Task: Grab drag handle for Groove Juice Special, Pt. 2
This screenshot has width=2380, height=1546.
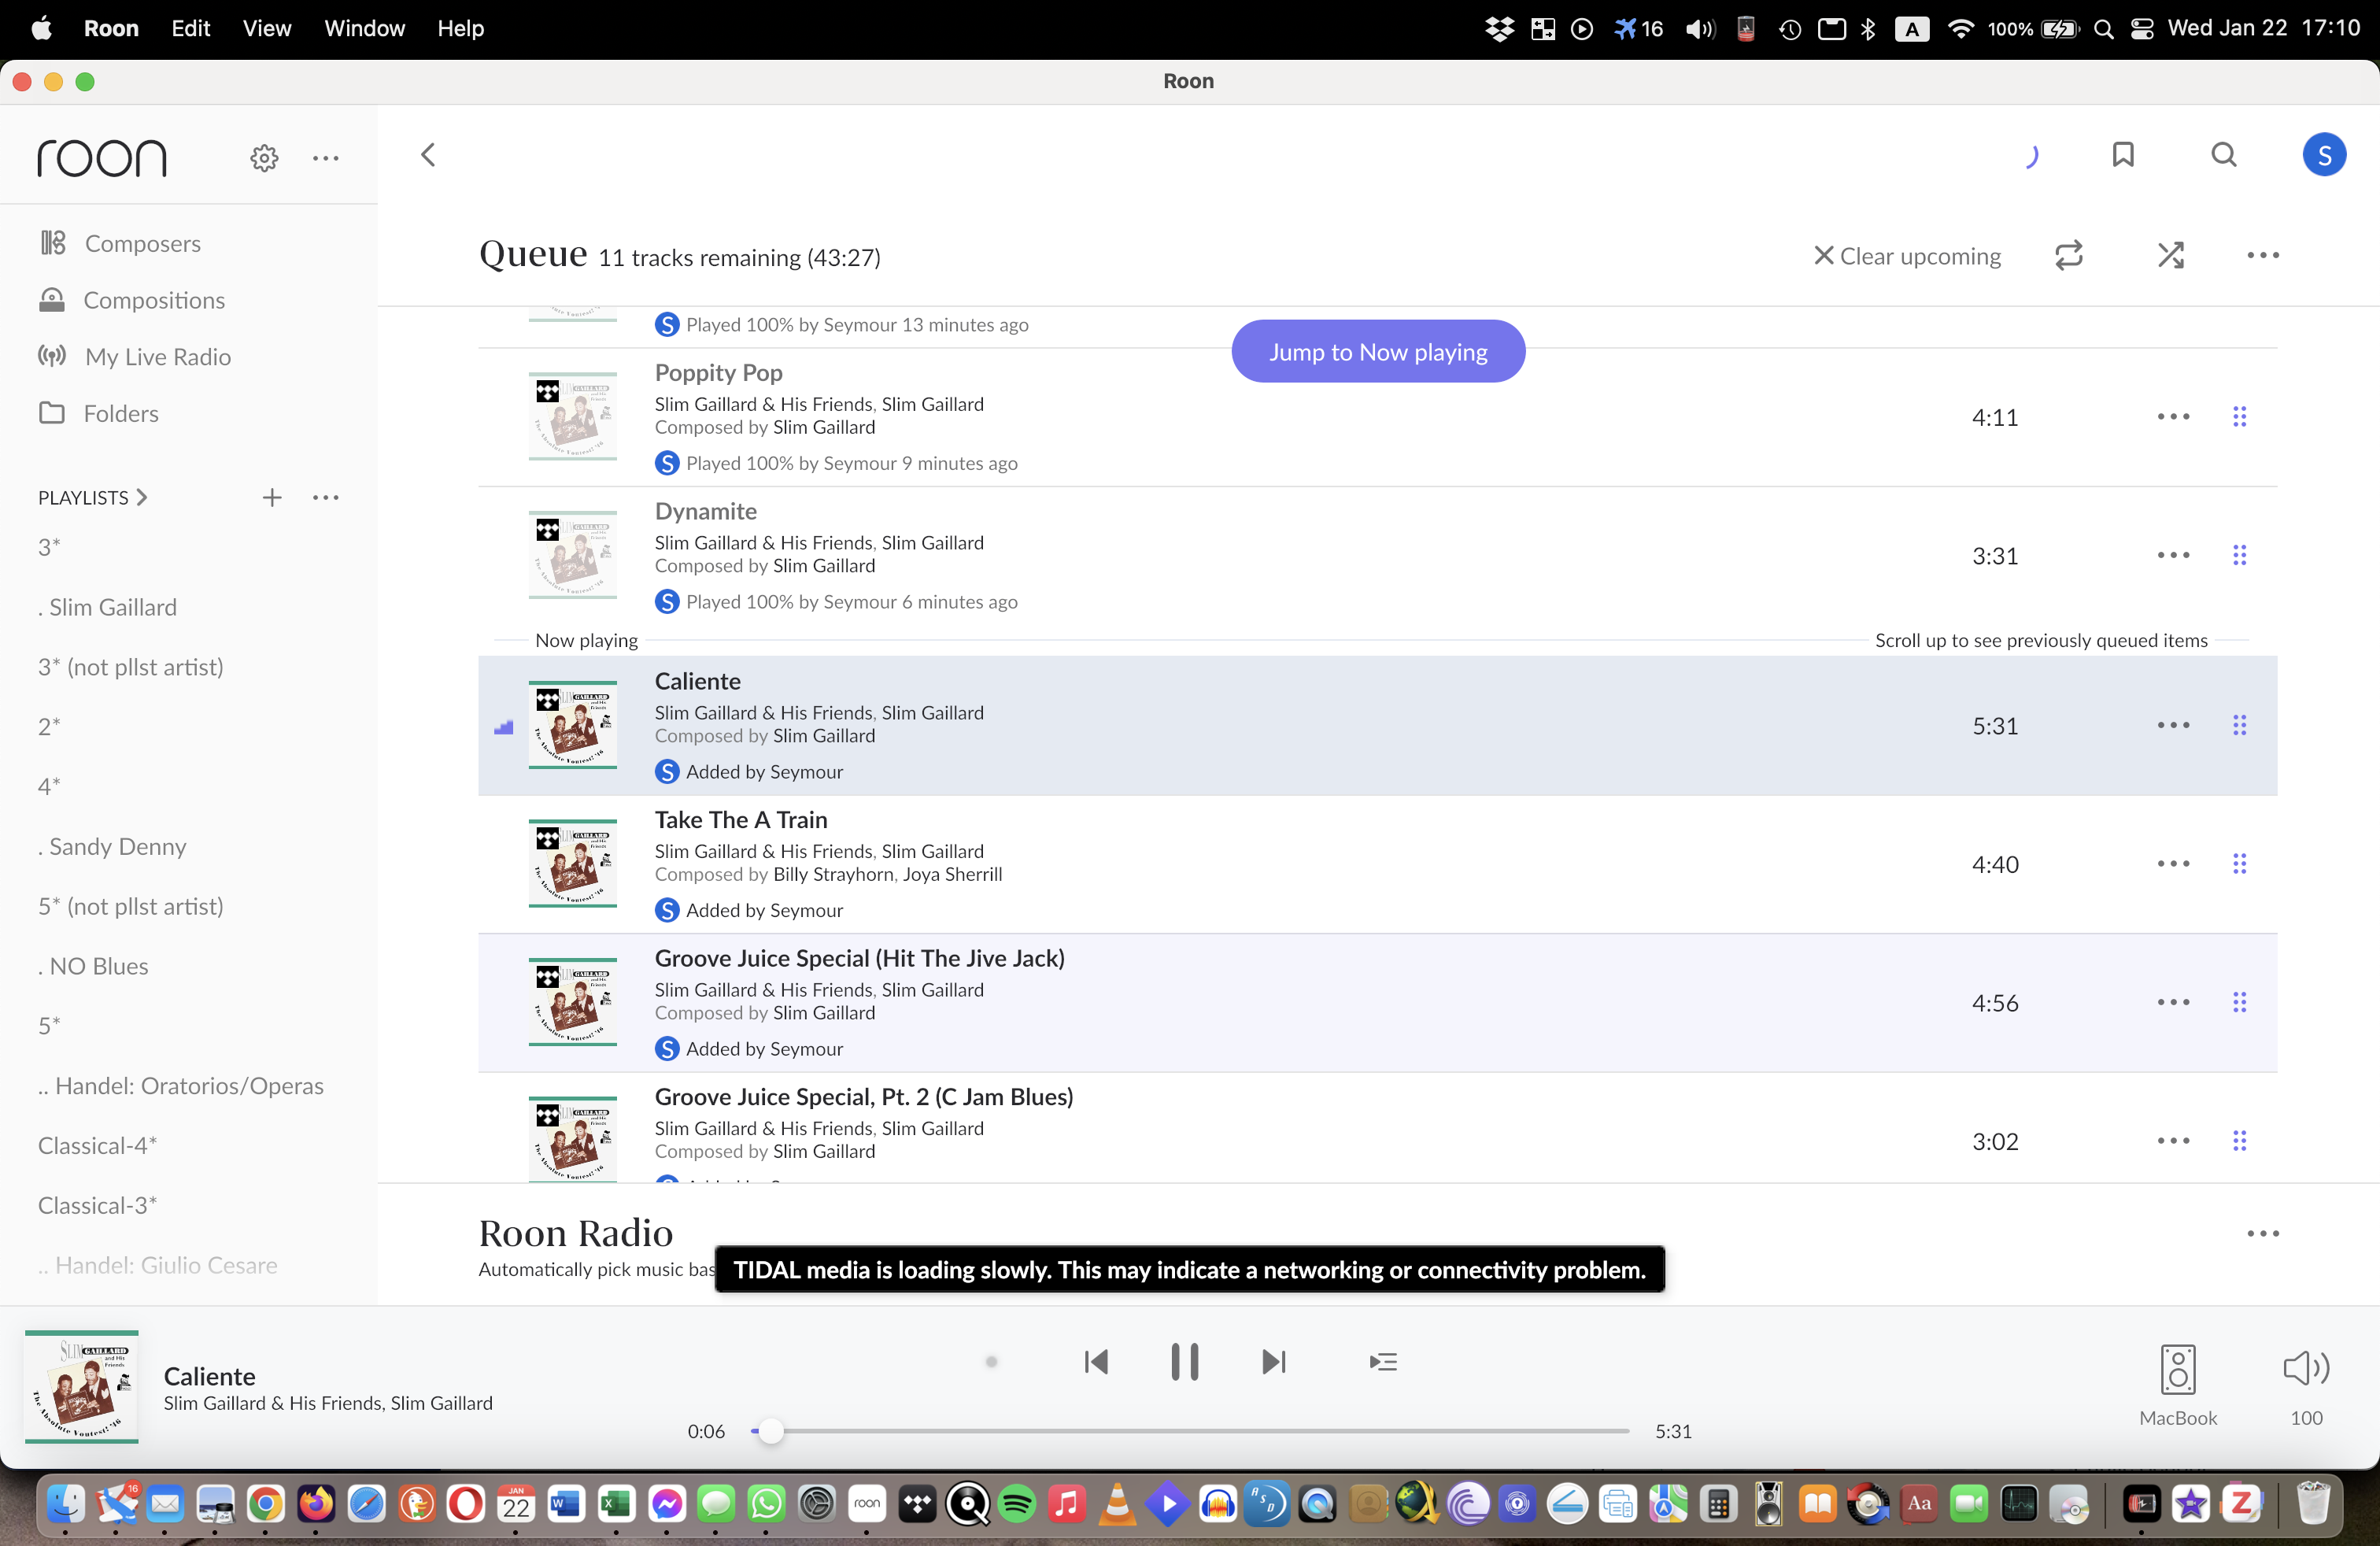Action: pos(2240,1140)
